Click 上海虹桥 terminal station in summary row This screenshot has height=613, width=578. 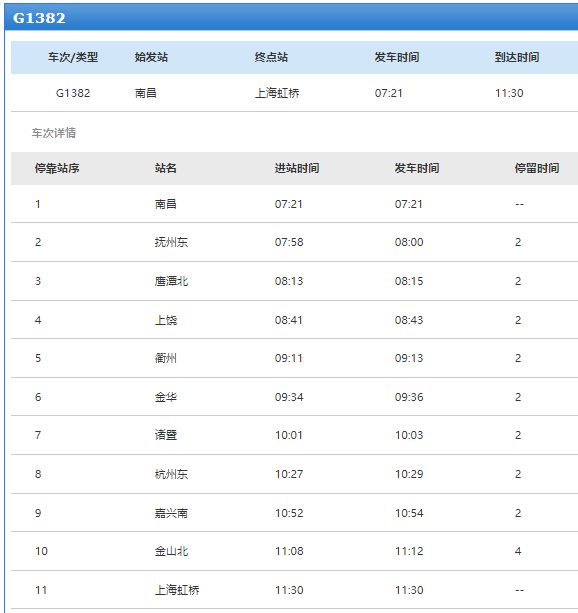pos(277,93)
